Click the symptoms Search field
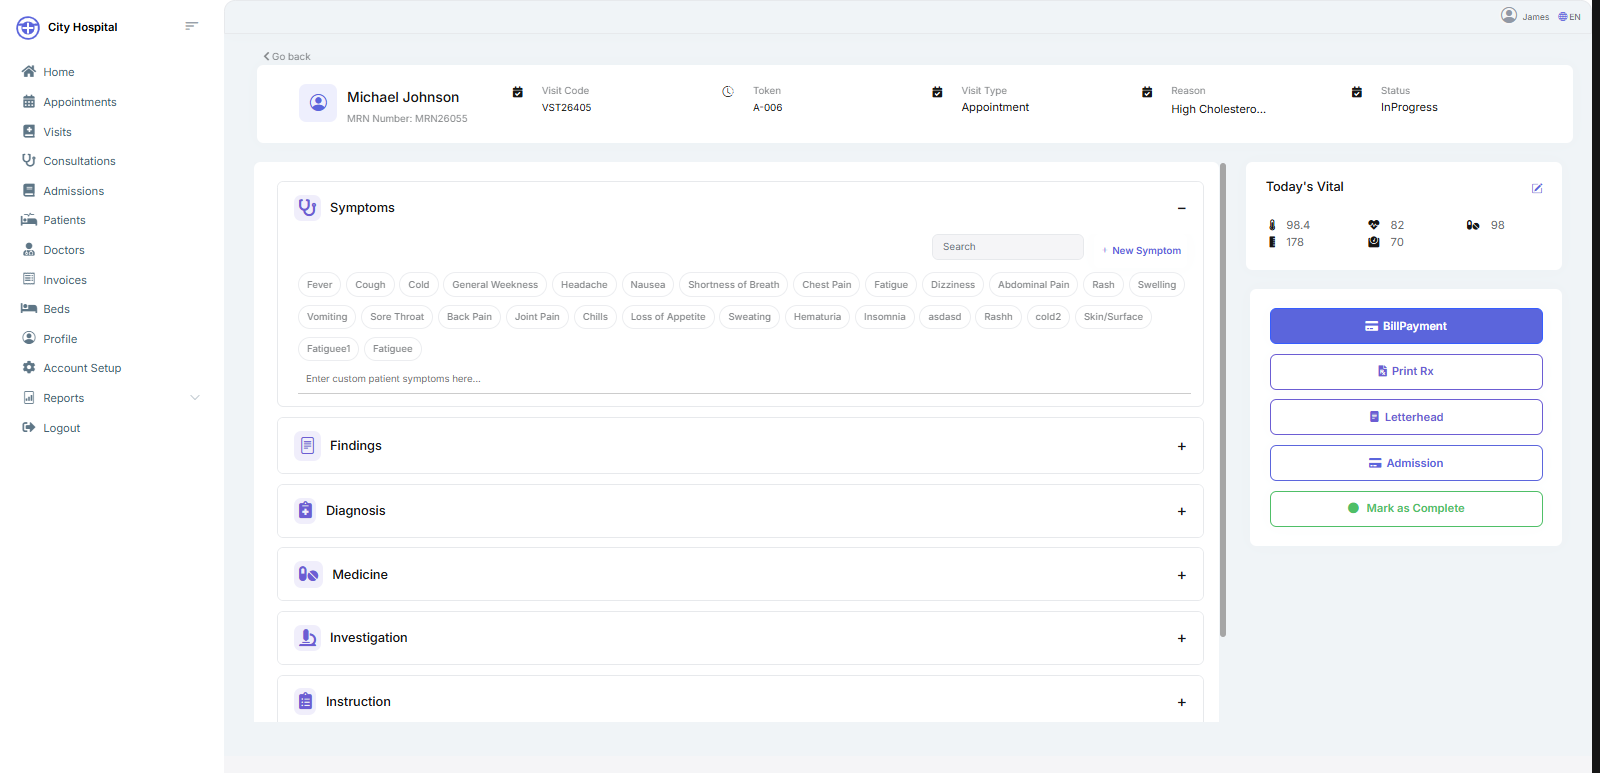The image size is (1600, 773). click(1008, 247)
